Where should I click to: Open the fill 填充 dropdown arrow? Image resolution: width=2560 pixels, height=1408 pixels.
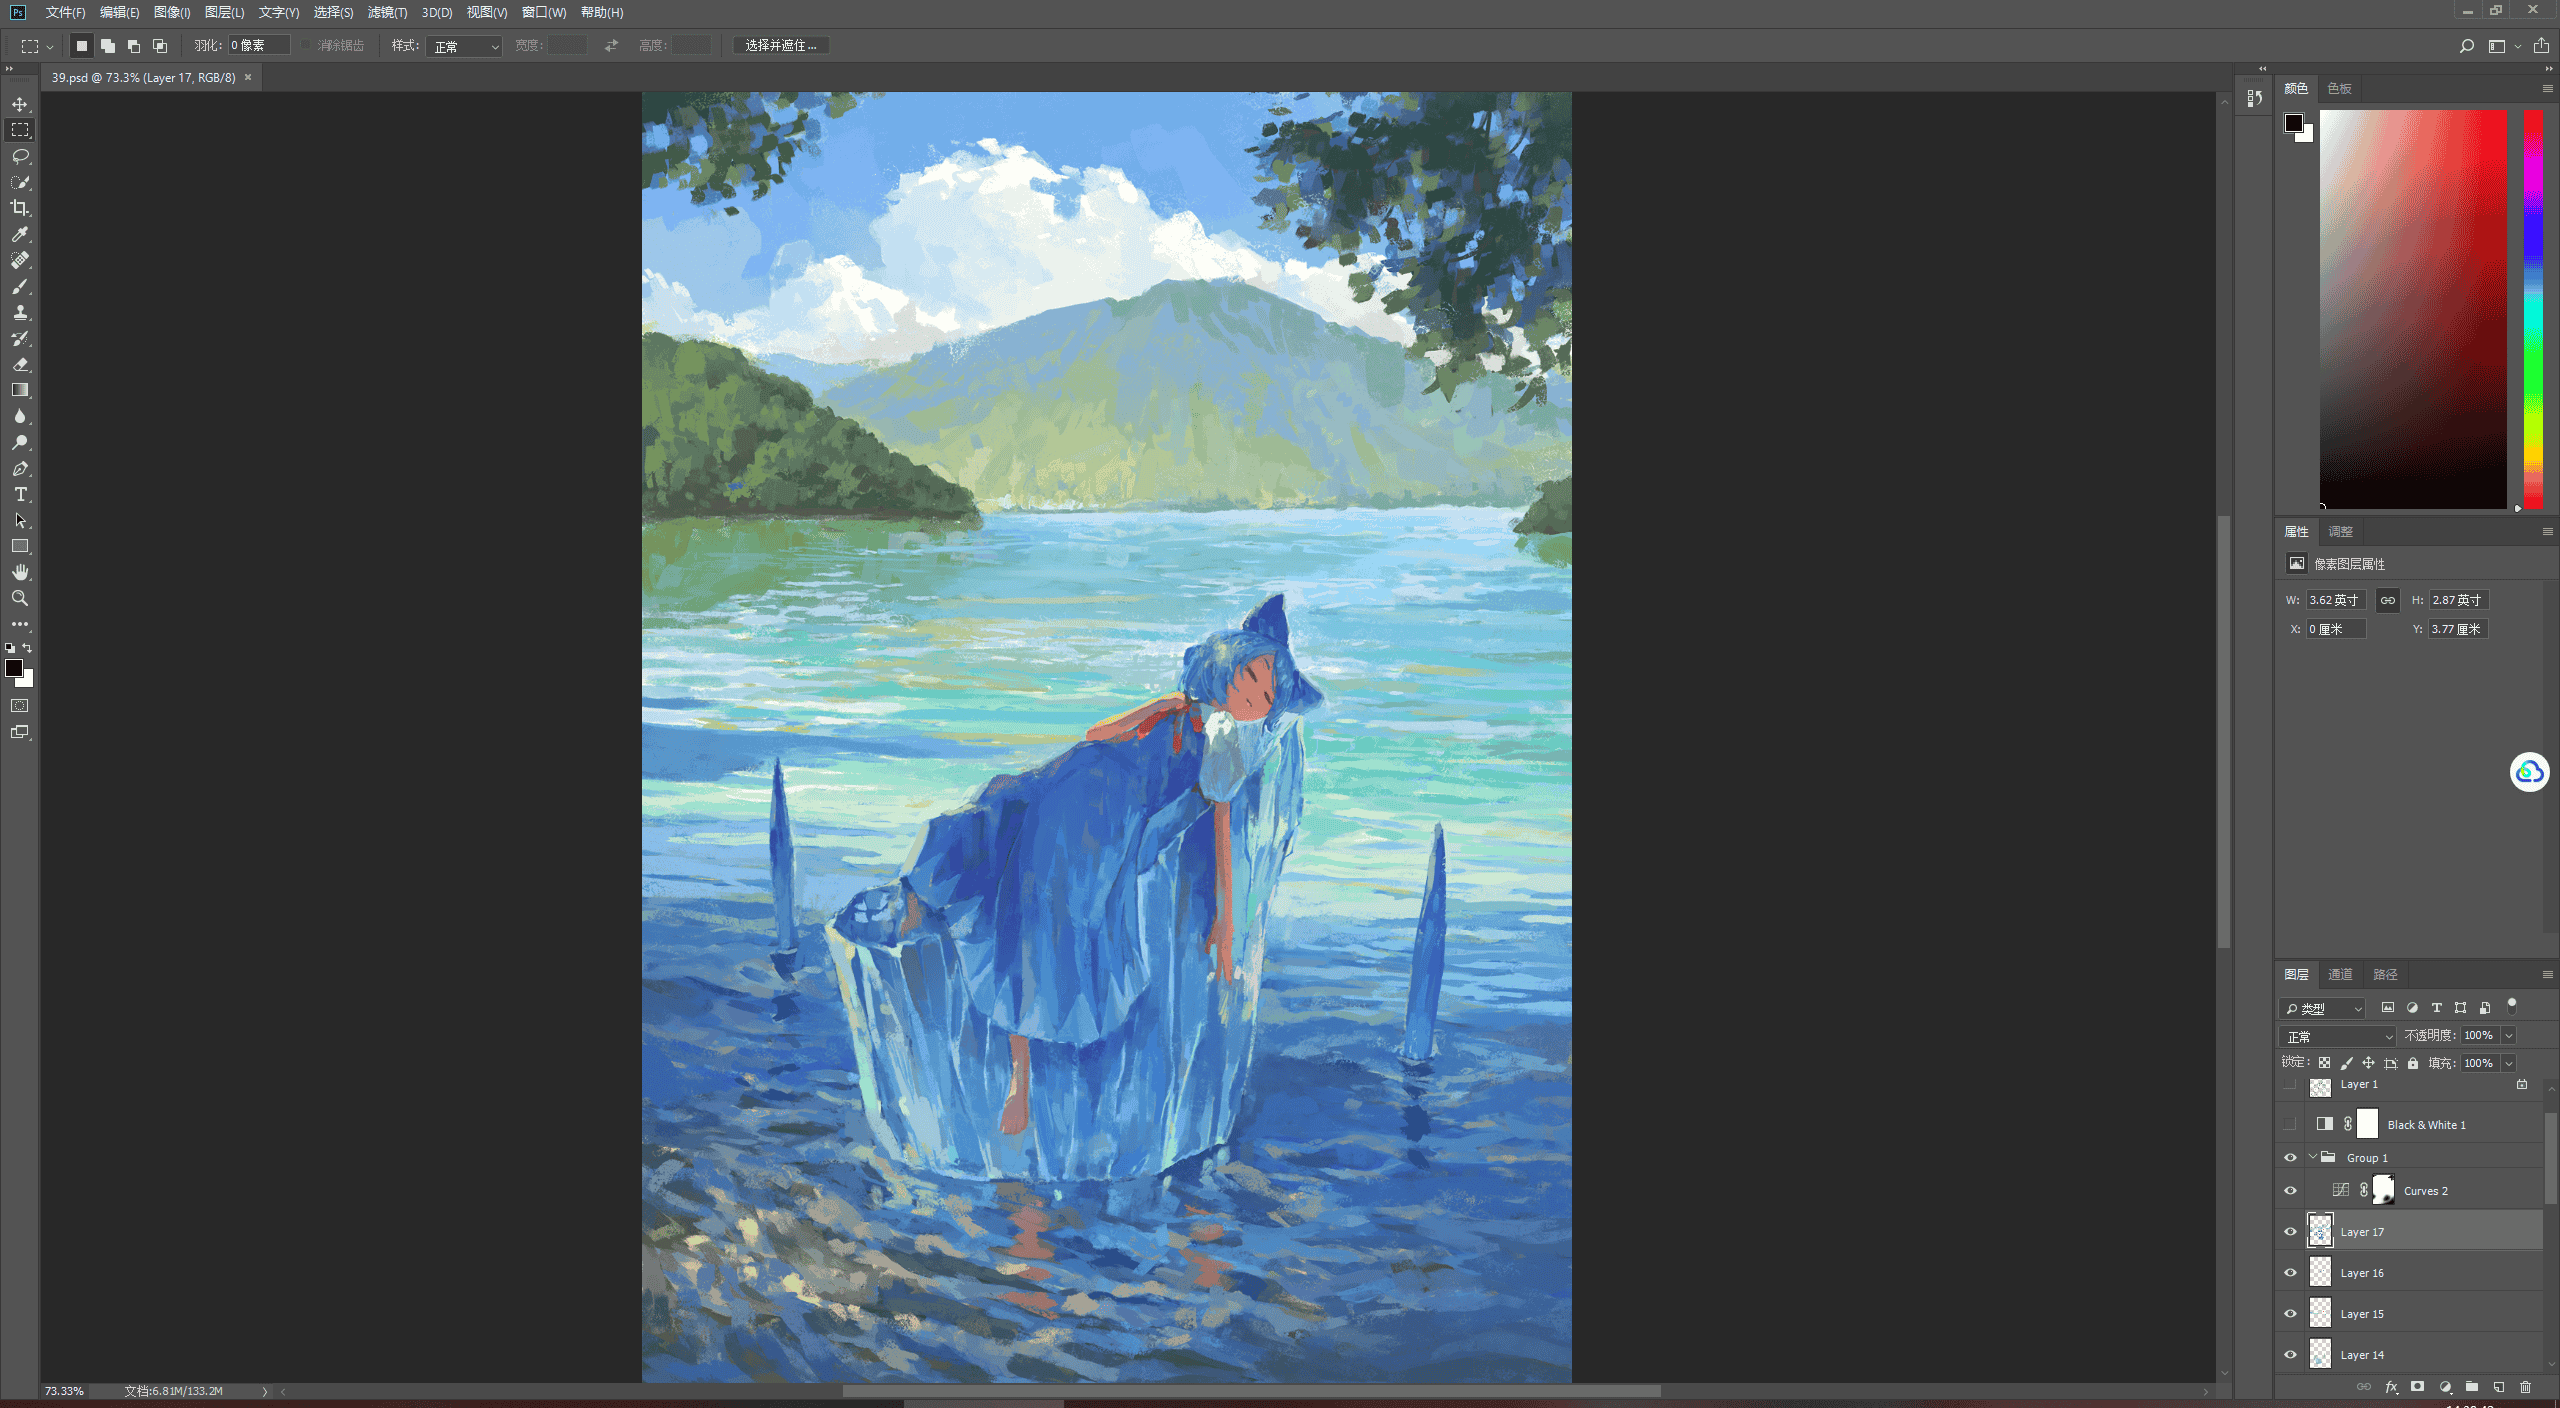[x=2509, y=1064]
